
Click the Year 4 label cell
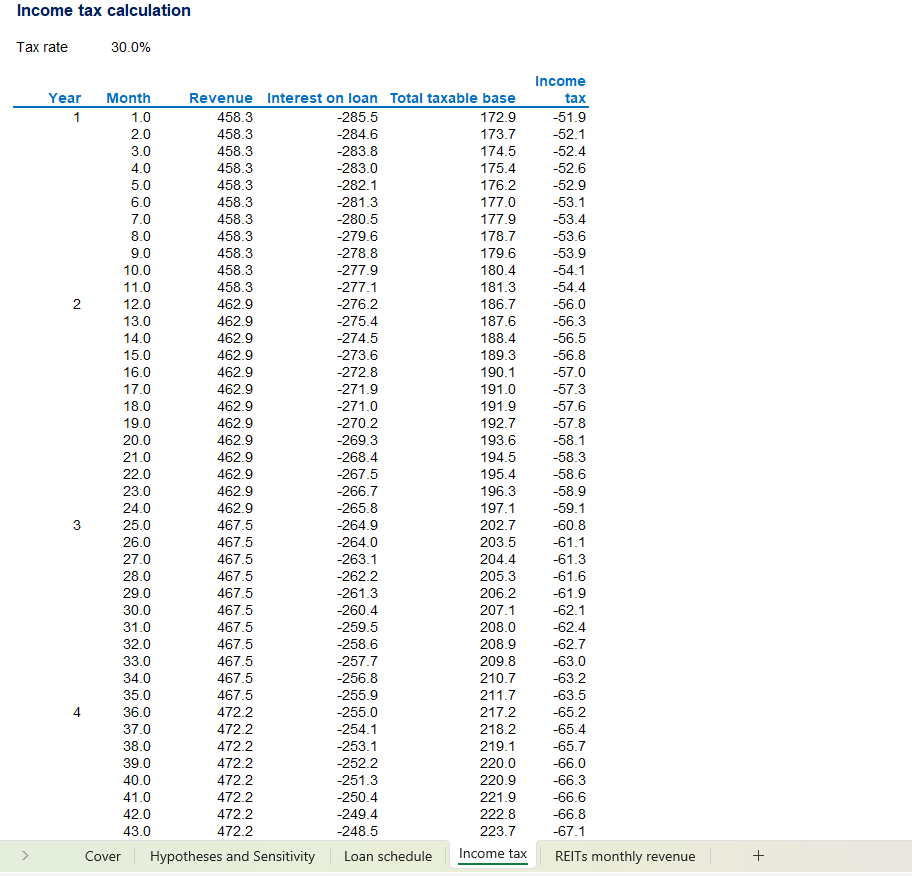[76, 712]
